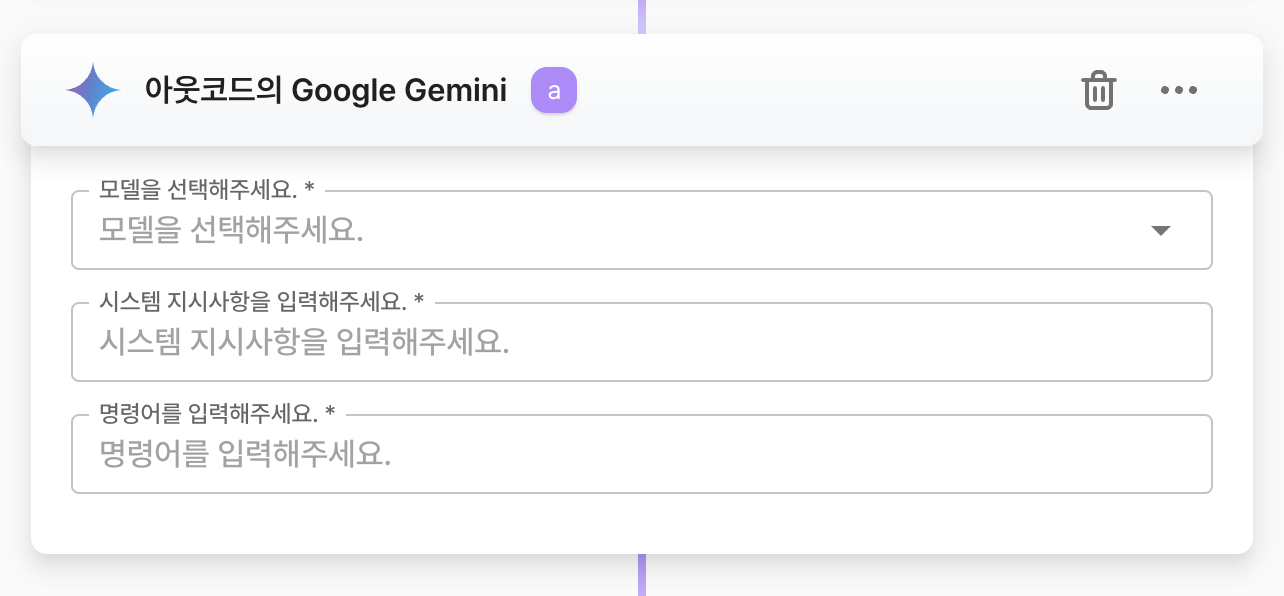Click the 시스템 지시사항을 입력해주세요 field label

tap(253, 301)
